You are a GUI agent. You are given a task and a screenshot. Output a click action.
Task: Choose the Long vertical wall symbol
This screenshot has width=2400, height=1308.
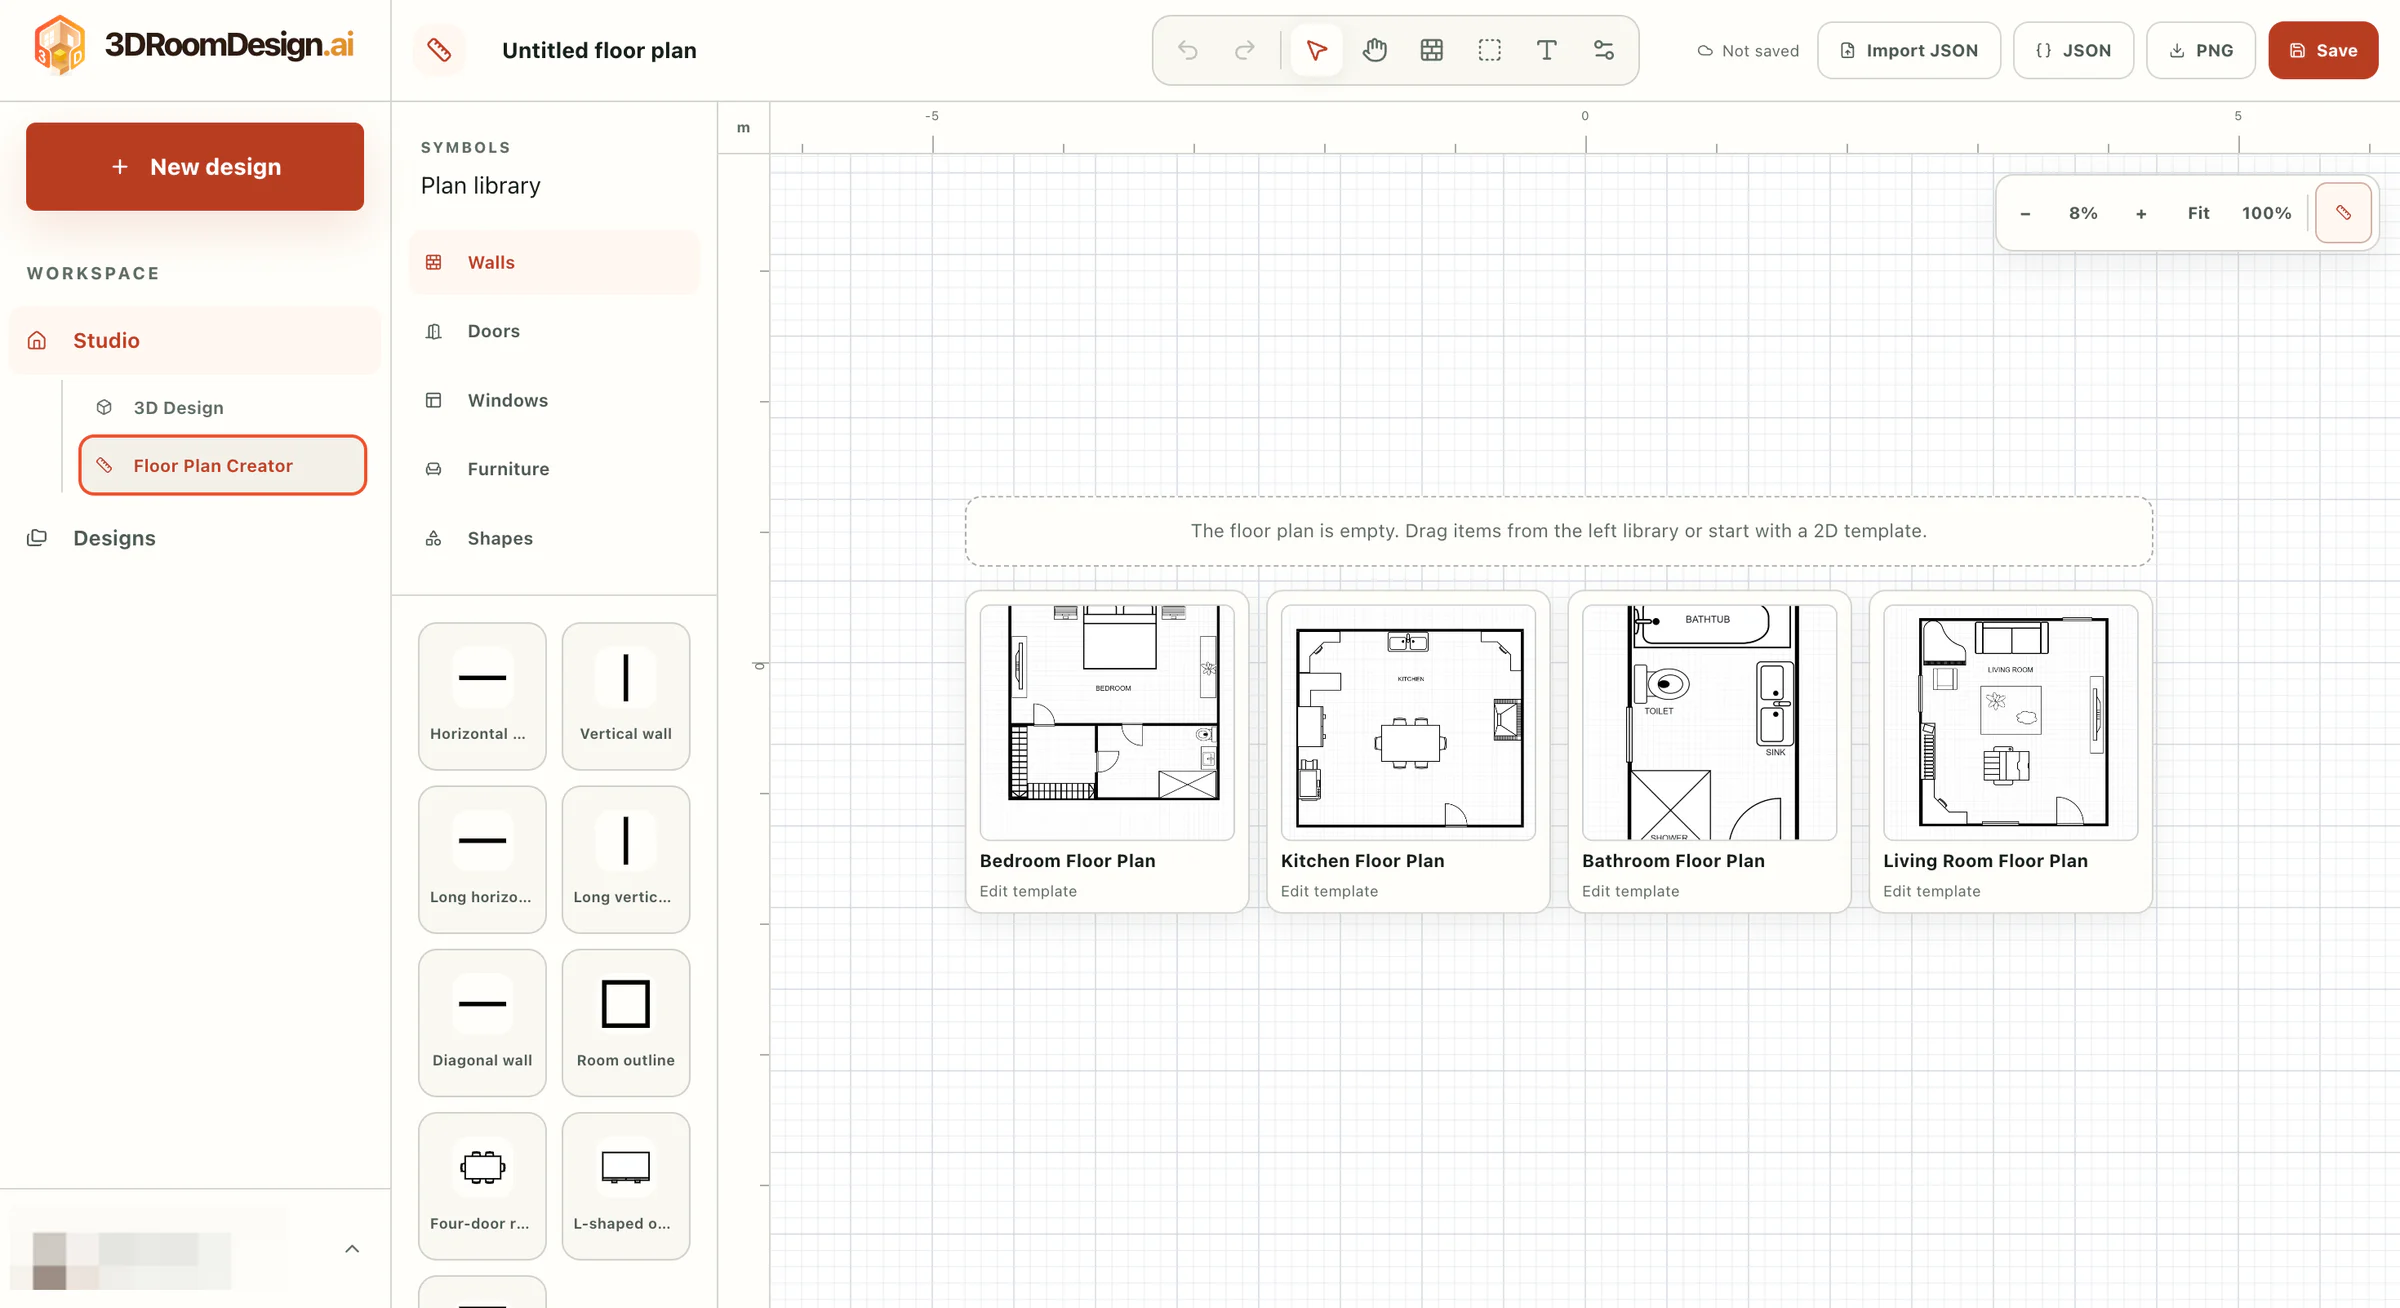coord(626,859)
